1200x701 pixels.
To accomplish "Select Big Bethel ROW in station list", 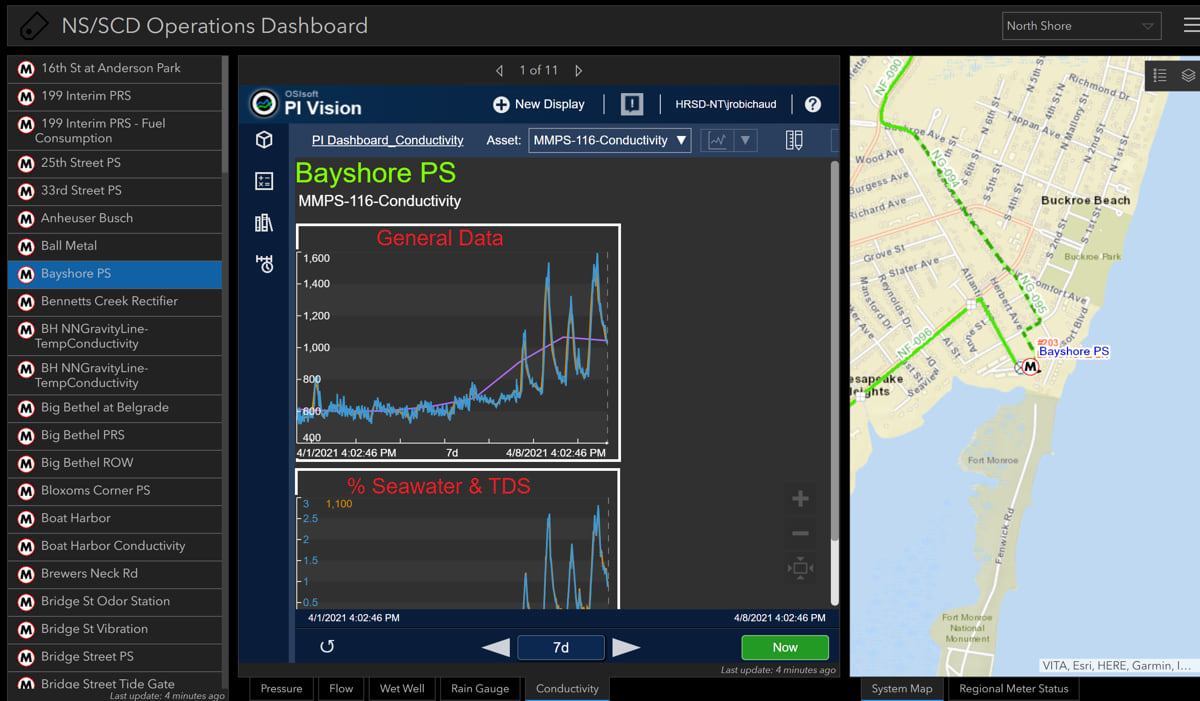I will (115, 463).
